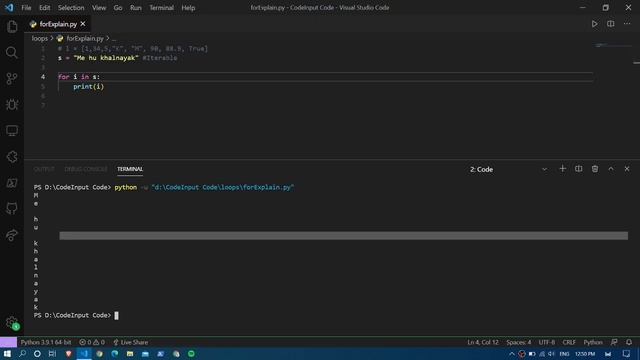Open the View menu
This screenshot has width=640, height=360.
(x=99, y=8)
